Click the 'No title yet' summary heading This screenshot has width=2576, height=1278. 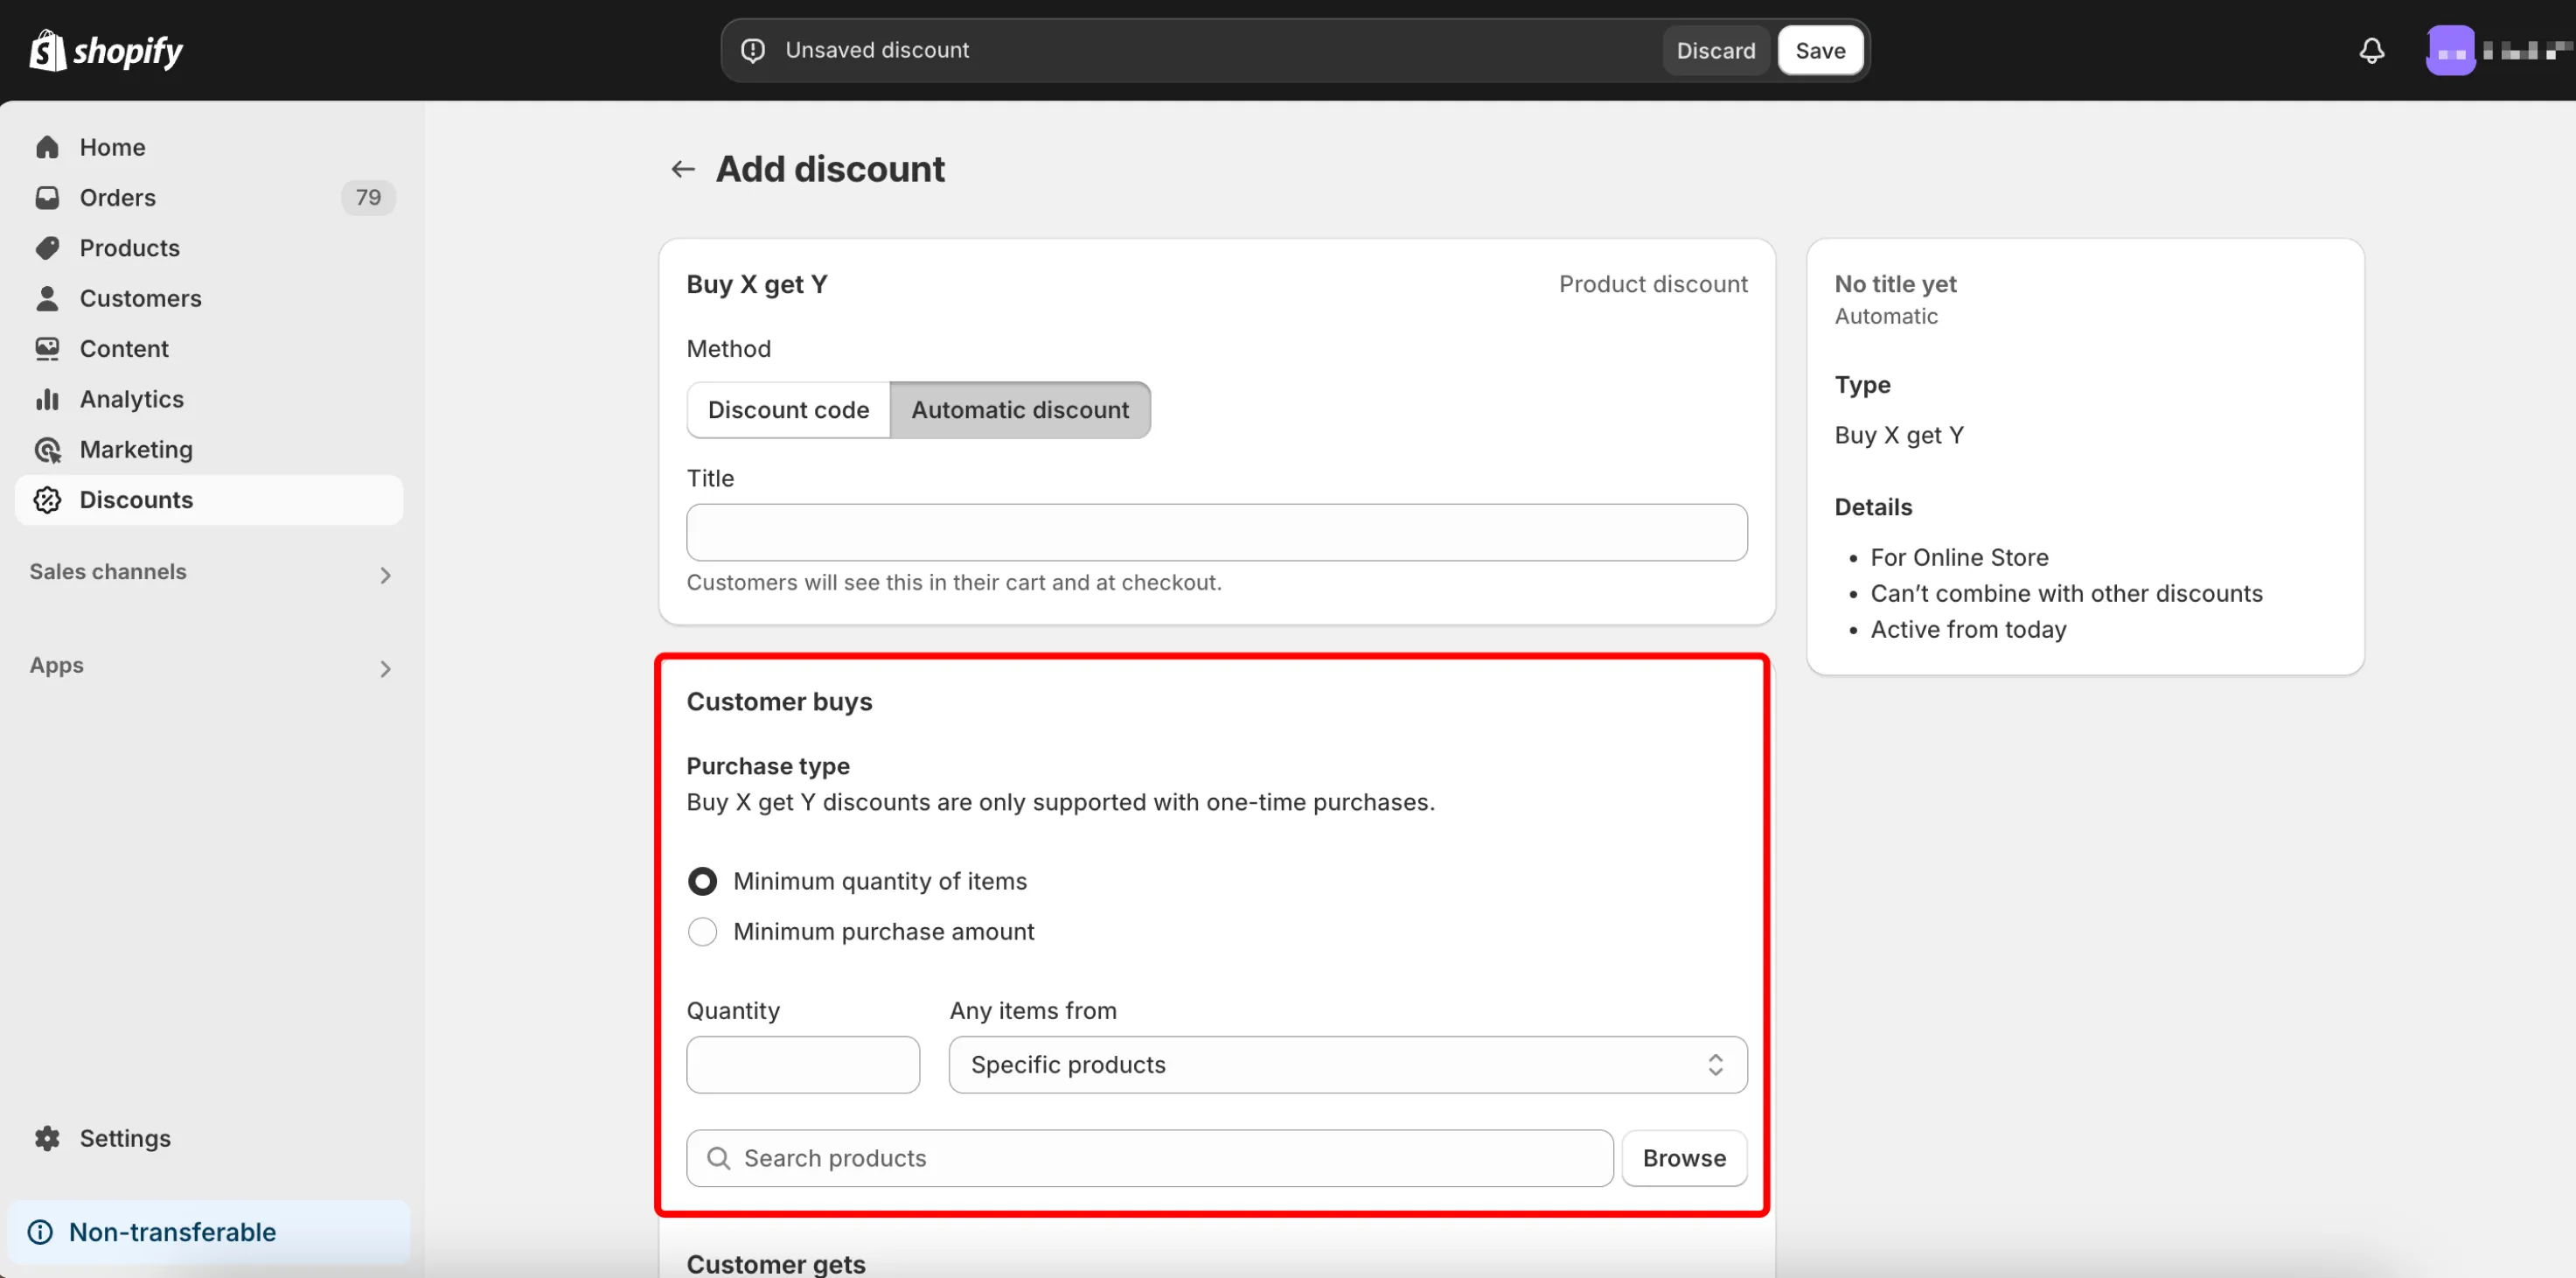pos(1895,284)
